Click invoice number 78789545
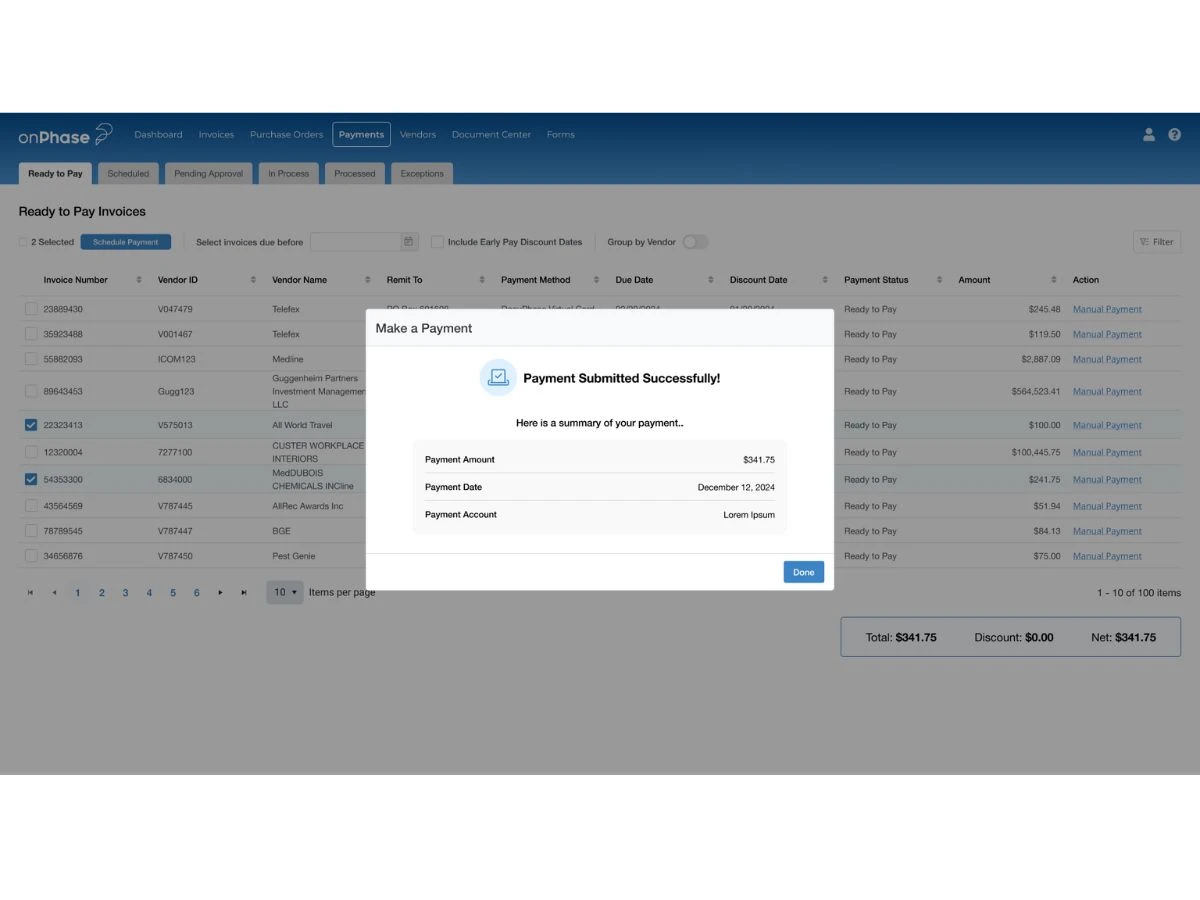Viewport: 1200px width, 900px height. coord(63,531)
